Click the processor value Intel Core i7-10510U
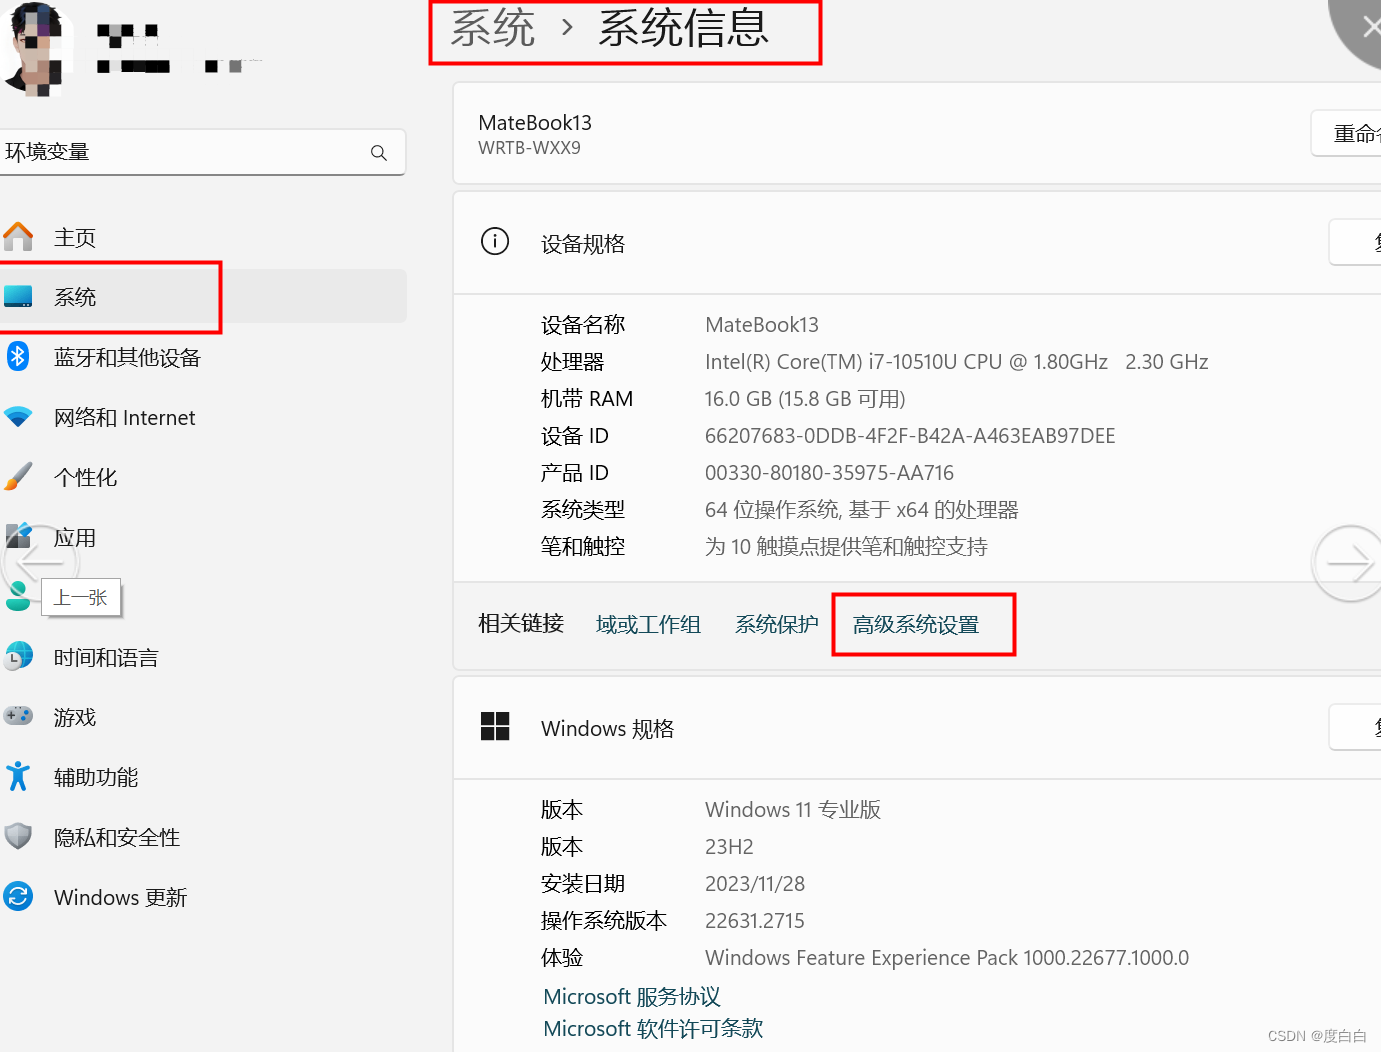 click(x=956, y=362)
